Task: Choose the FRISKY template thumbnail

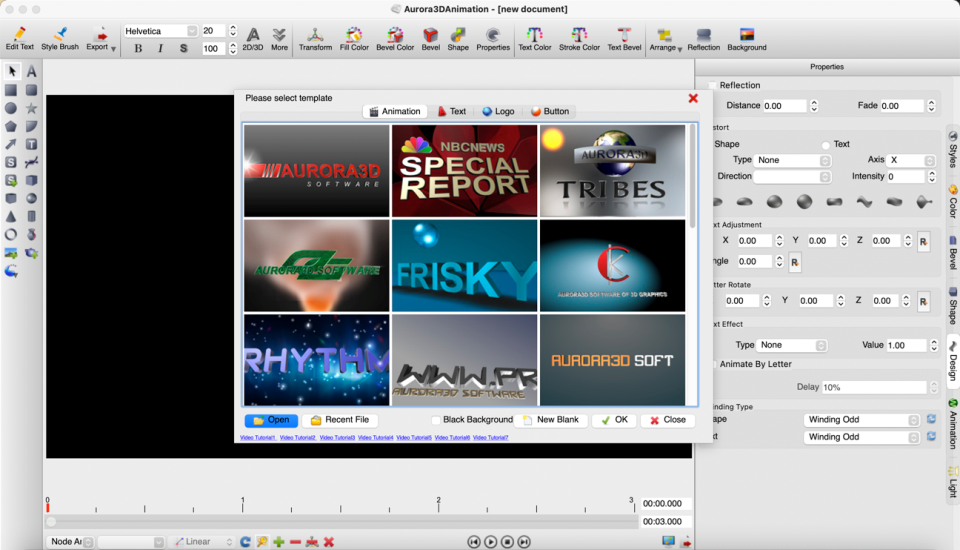Action: click(x=465, y=266)
